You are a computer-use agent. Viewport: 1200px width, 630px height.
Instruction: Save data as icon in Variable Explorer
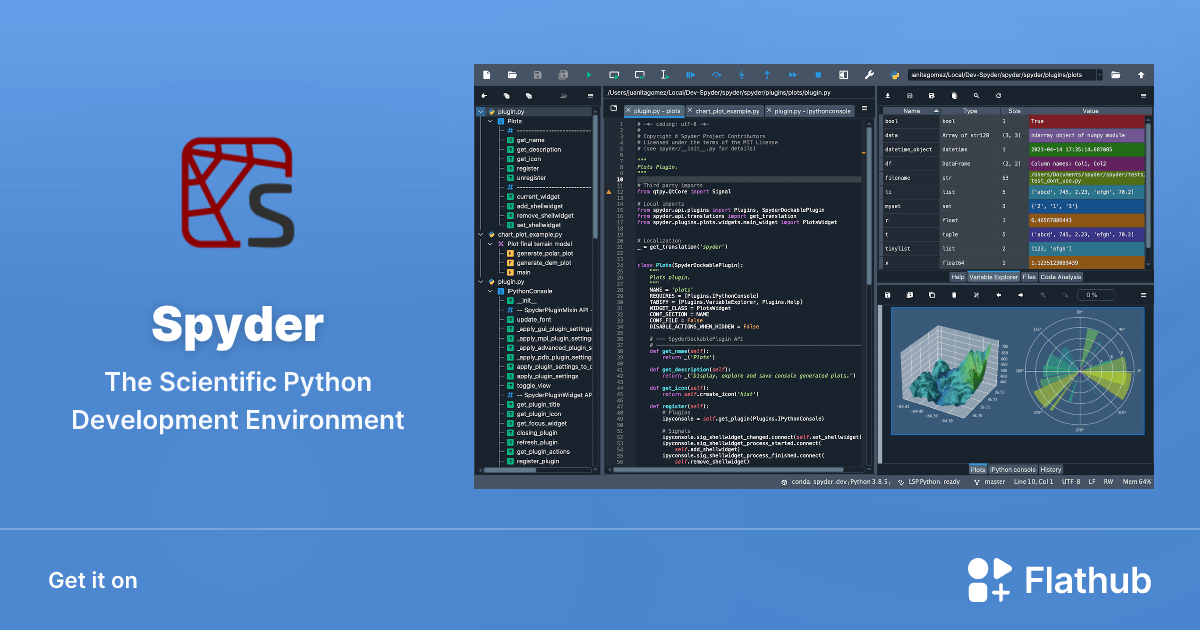(x=909, y=95)
